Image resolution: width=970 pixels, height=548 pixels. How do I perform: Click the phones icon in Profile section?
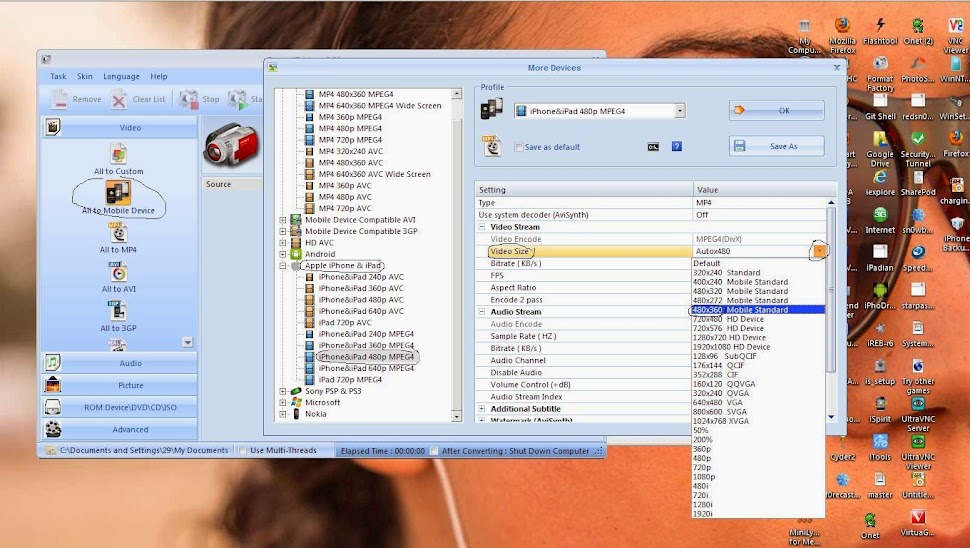coord(492,109)
